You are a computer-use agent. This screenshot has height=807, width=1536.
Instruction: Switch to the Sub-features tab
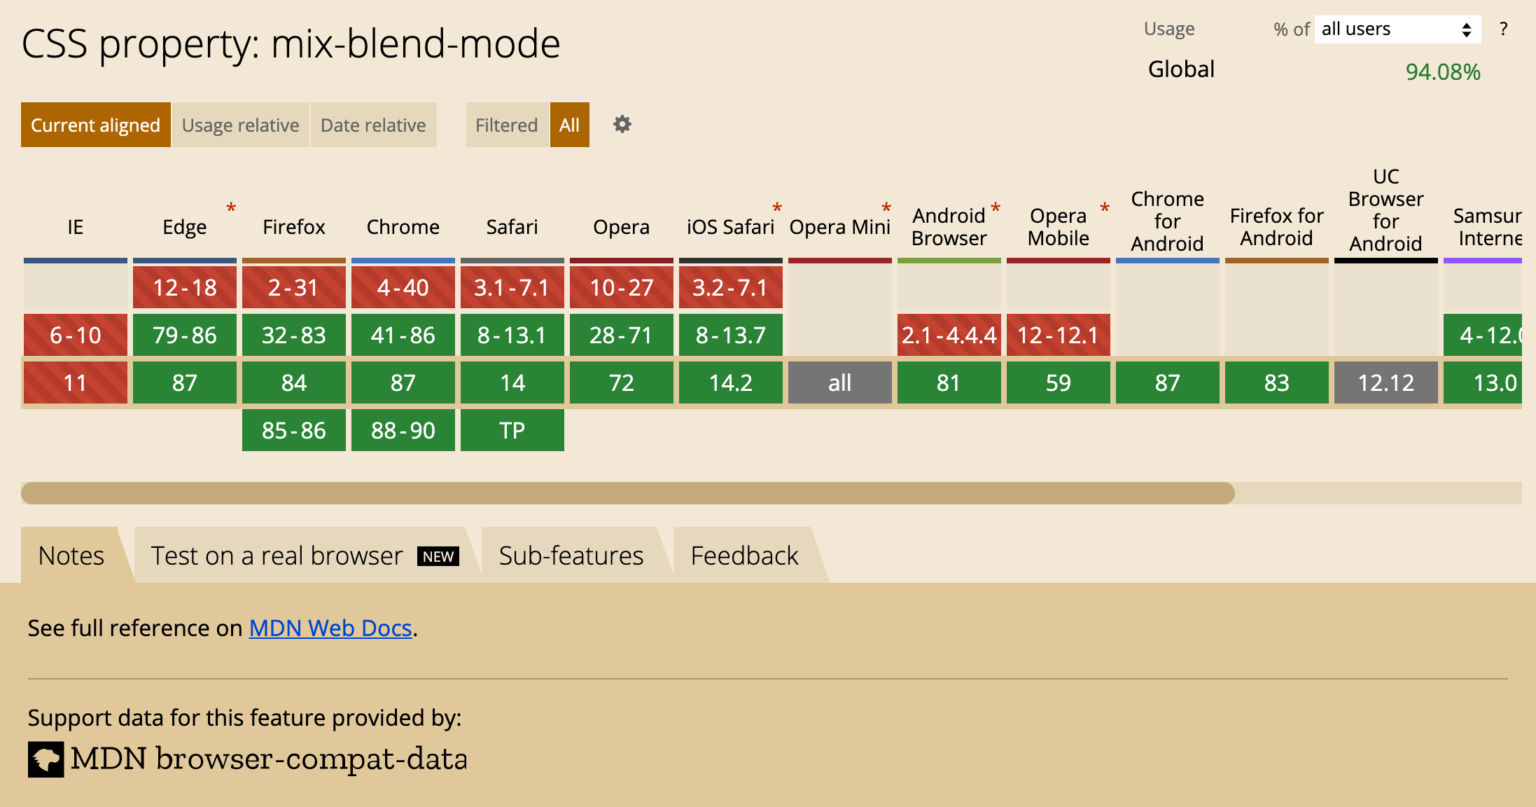[570, 554]
